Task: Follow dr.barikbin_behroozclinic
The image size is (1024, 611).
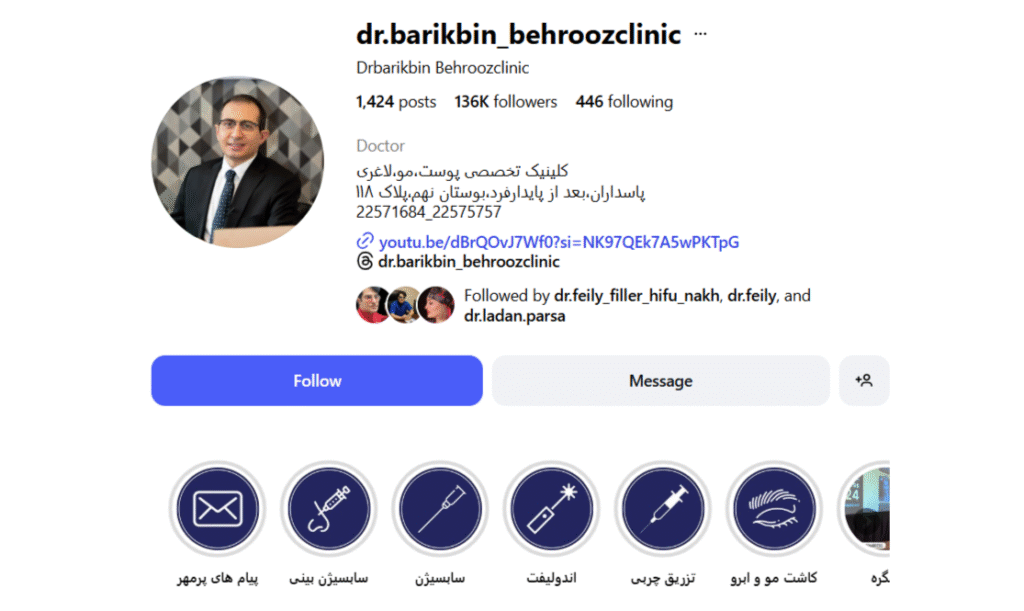Action: pyautogui.click(x=317, y=381)
